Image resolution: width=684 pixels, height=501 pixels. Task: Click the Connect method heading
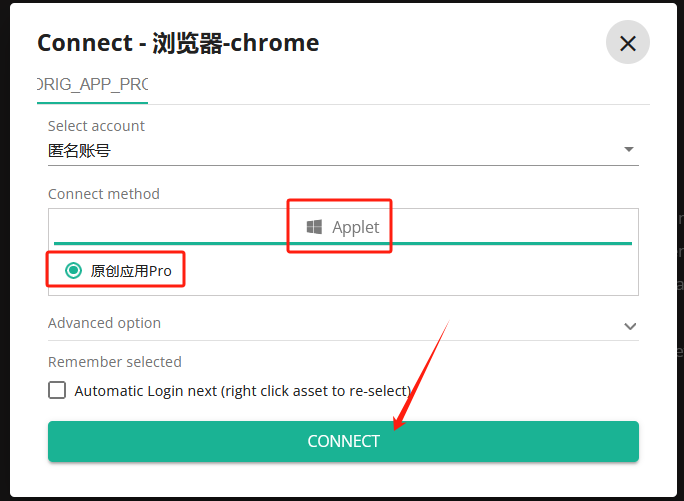103,194
